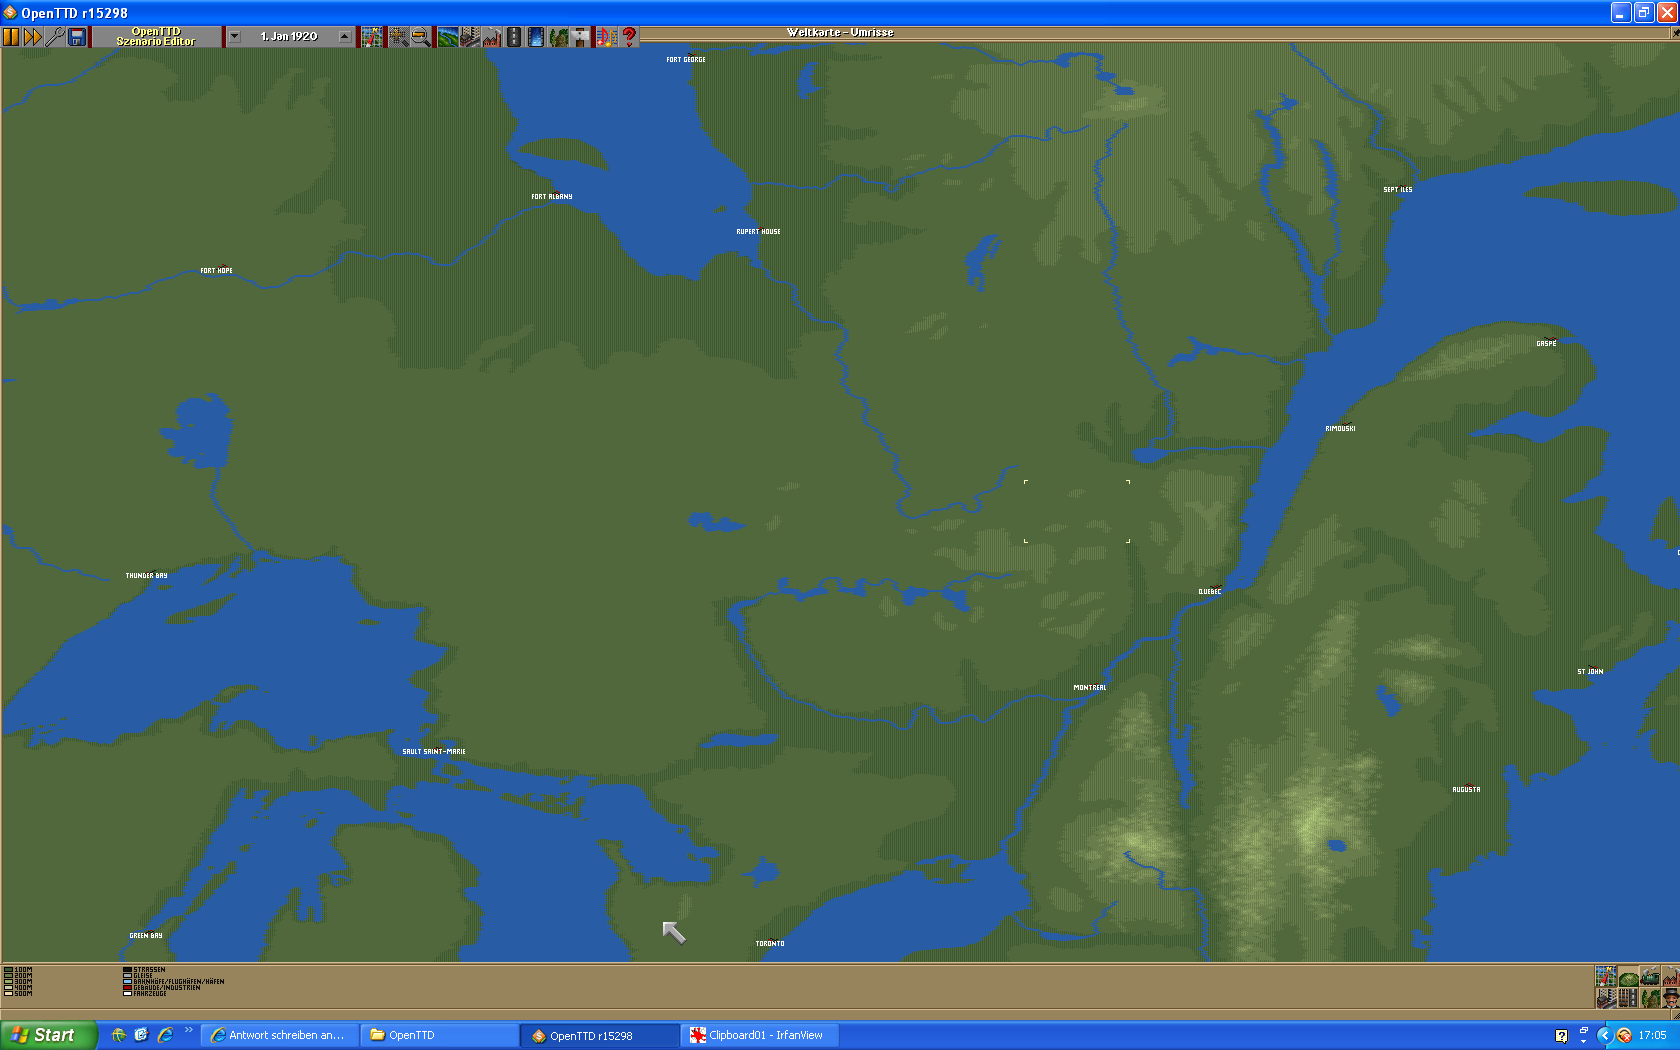The width and height of the screenshot is (1680, 1050).
Task: Open the red question mark help menu
Action: point(629,37)
